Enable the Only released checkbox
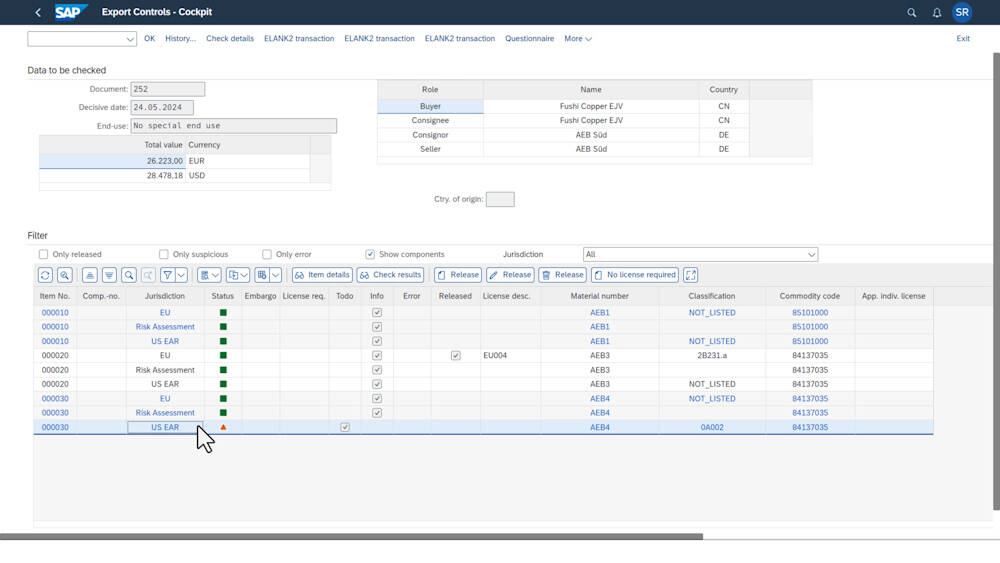 (43, 254)
